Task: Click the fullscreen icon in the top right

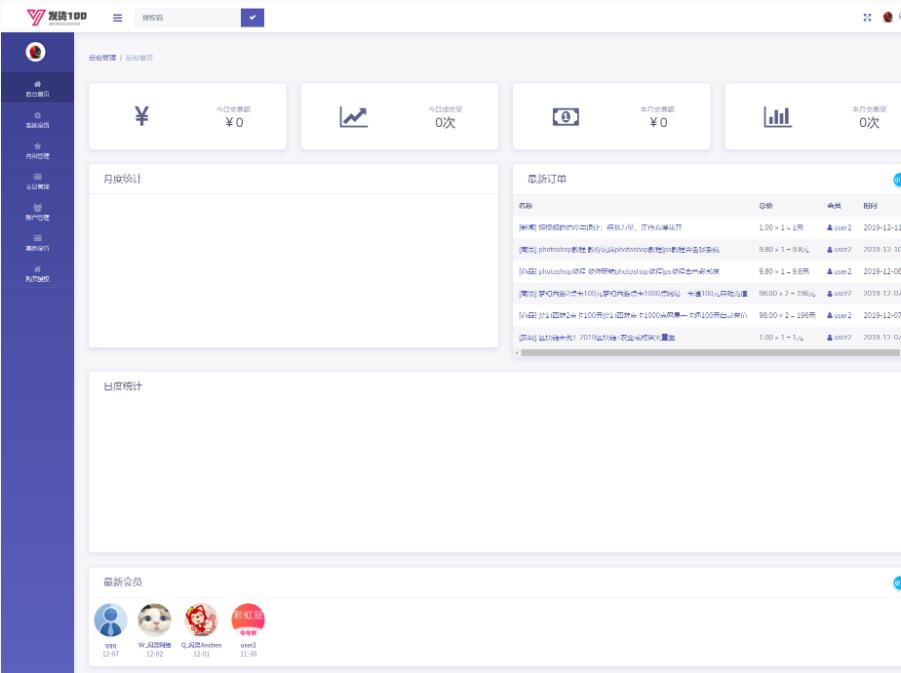Action: [867, 18]
